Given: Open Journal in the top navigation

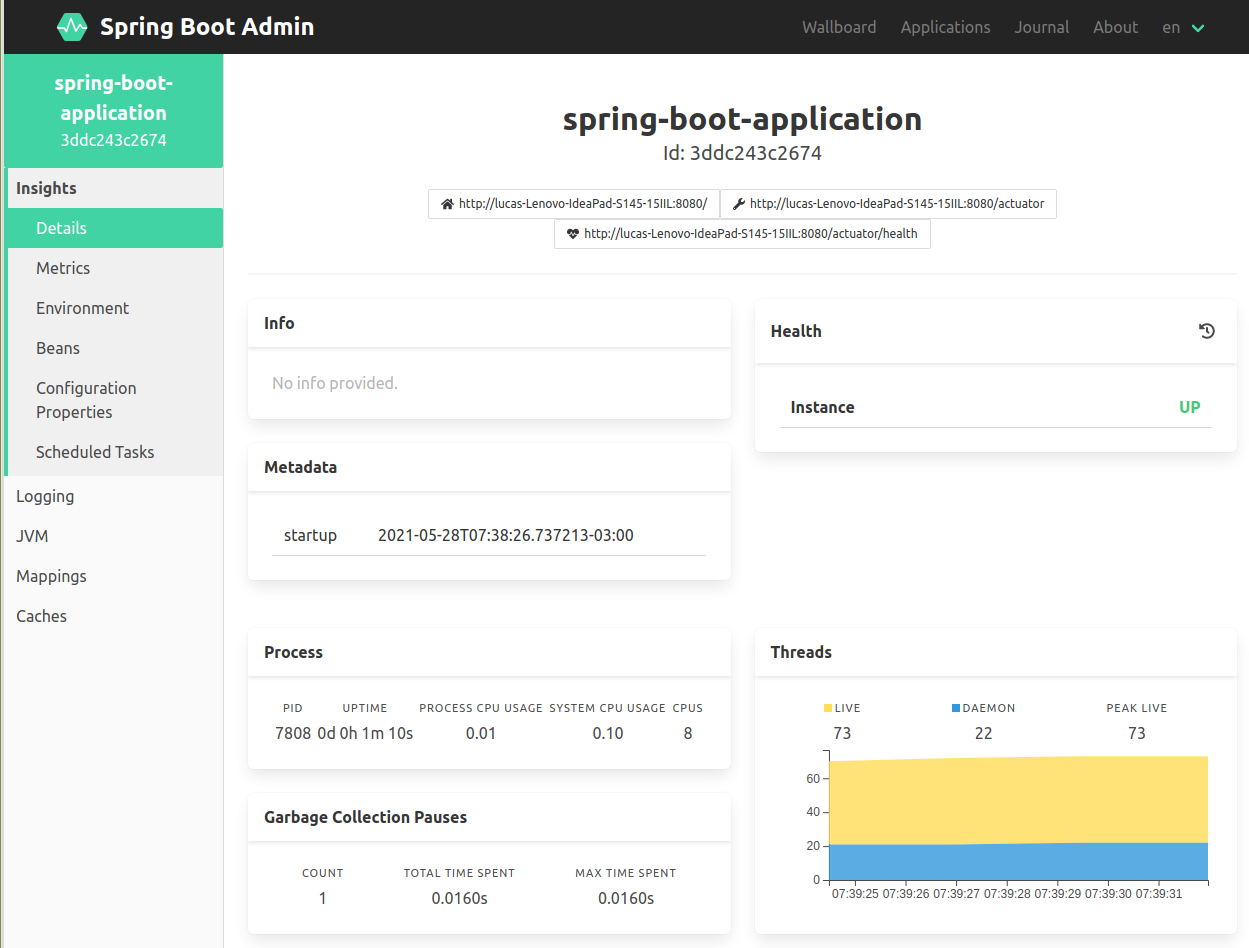Looking at the screenshot, I should (1042, 27).
